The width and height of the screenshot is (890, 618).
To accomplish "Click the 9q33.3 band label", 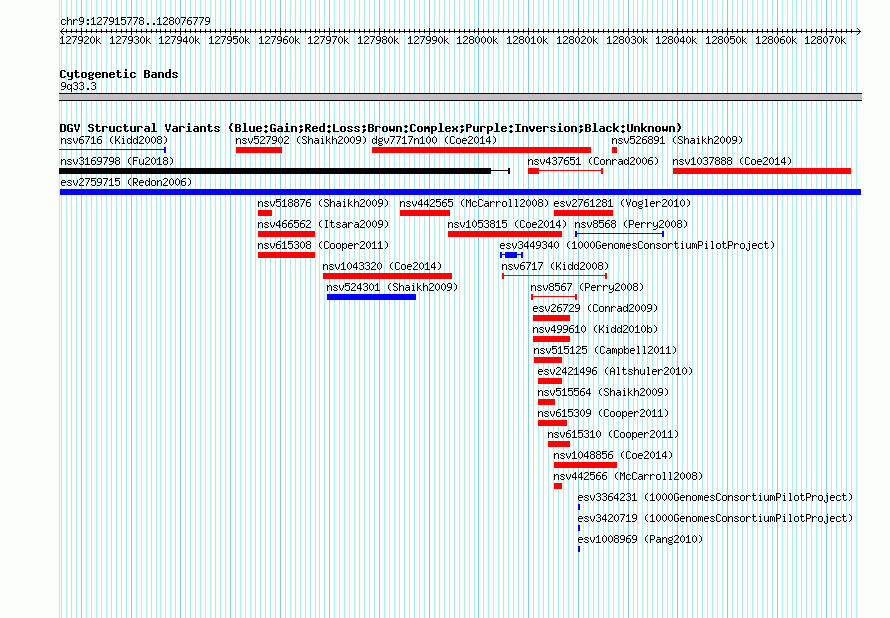I will [x=78, y=86].
